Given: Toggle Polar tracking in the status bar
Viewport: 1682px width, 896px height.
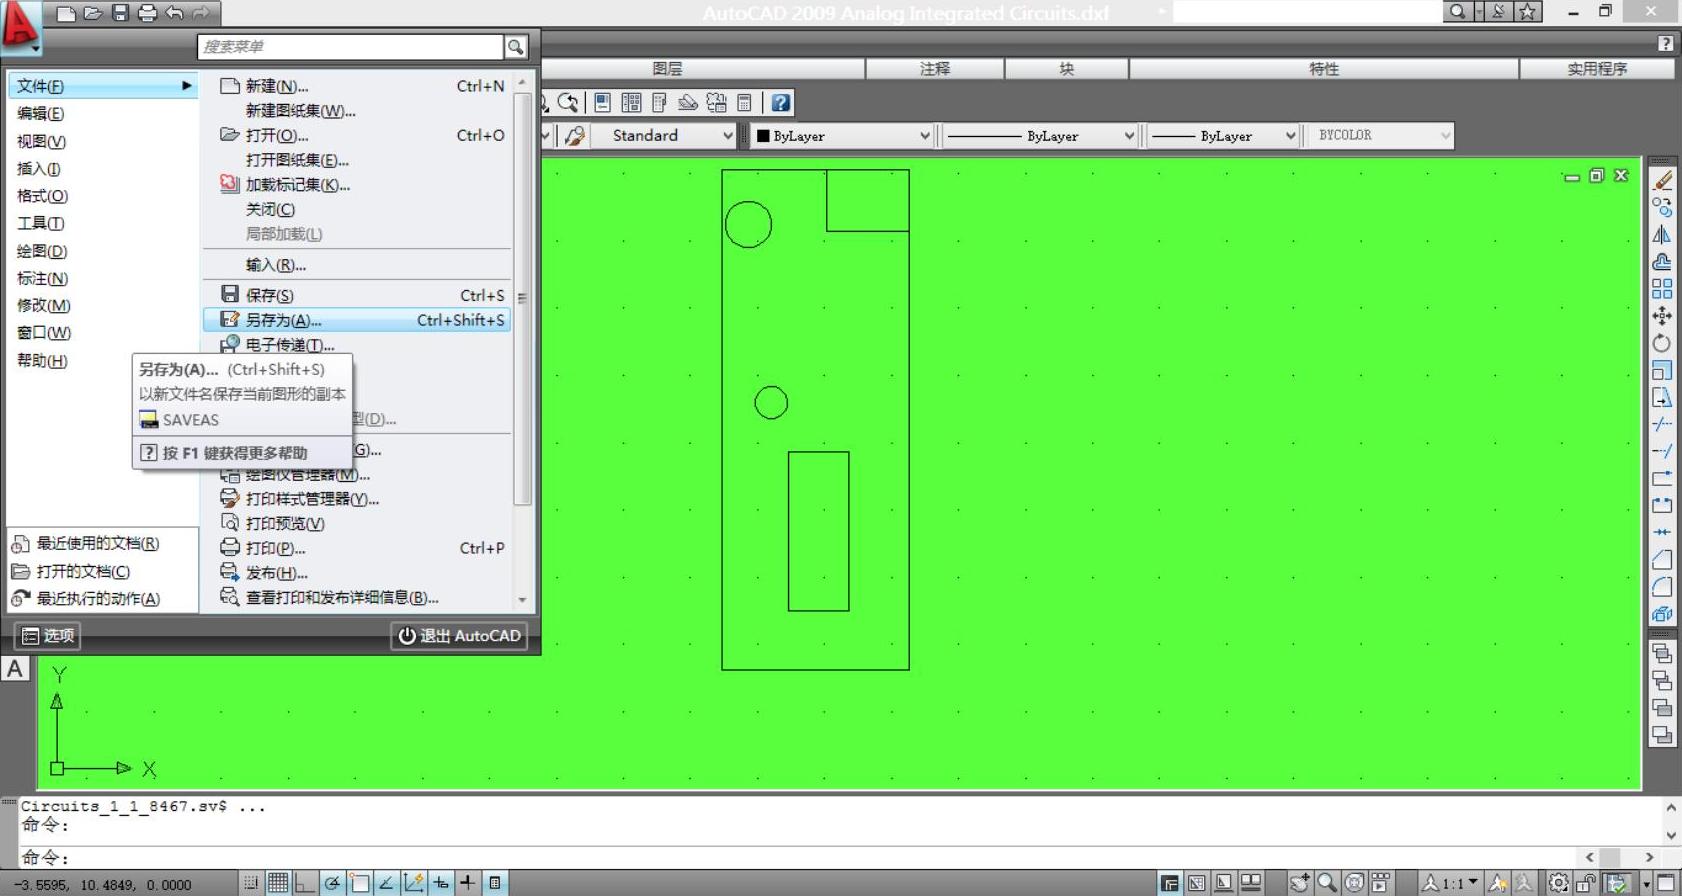Looking at the screenshot, I should [x=332, y=883].
